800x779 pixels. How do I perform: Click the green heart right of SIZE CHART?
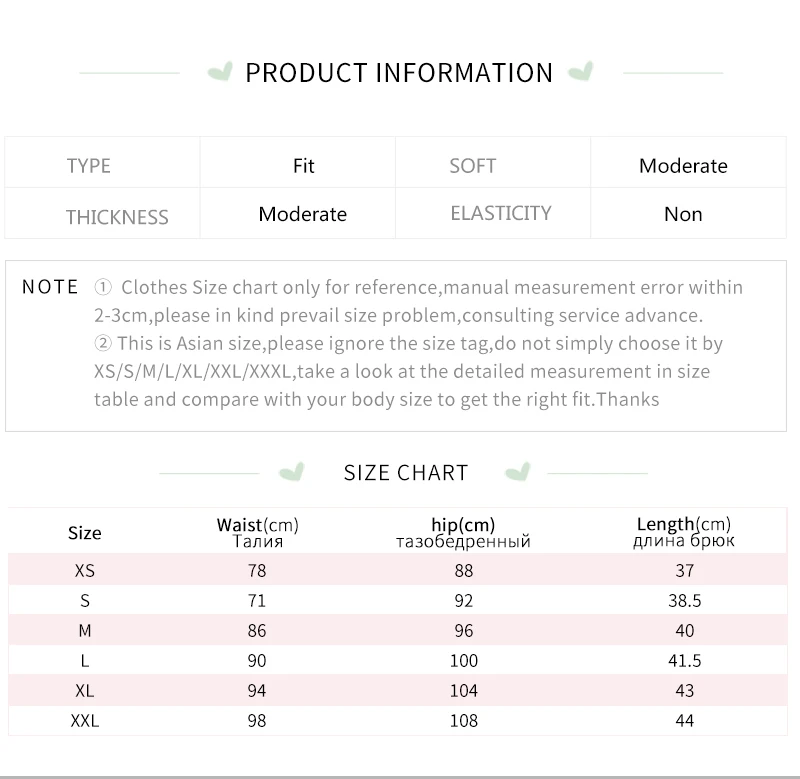point(517,472)
